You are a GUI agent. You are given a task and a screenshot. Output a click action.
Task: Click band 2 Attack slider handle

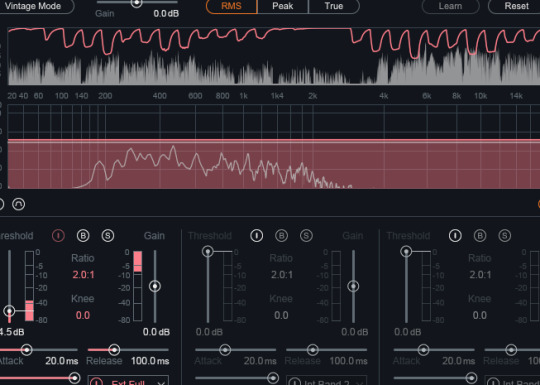[225, 350]
